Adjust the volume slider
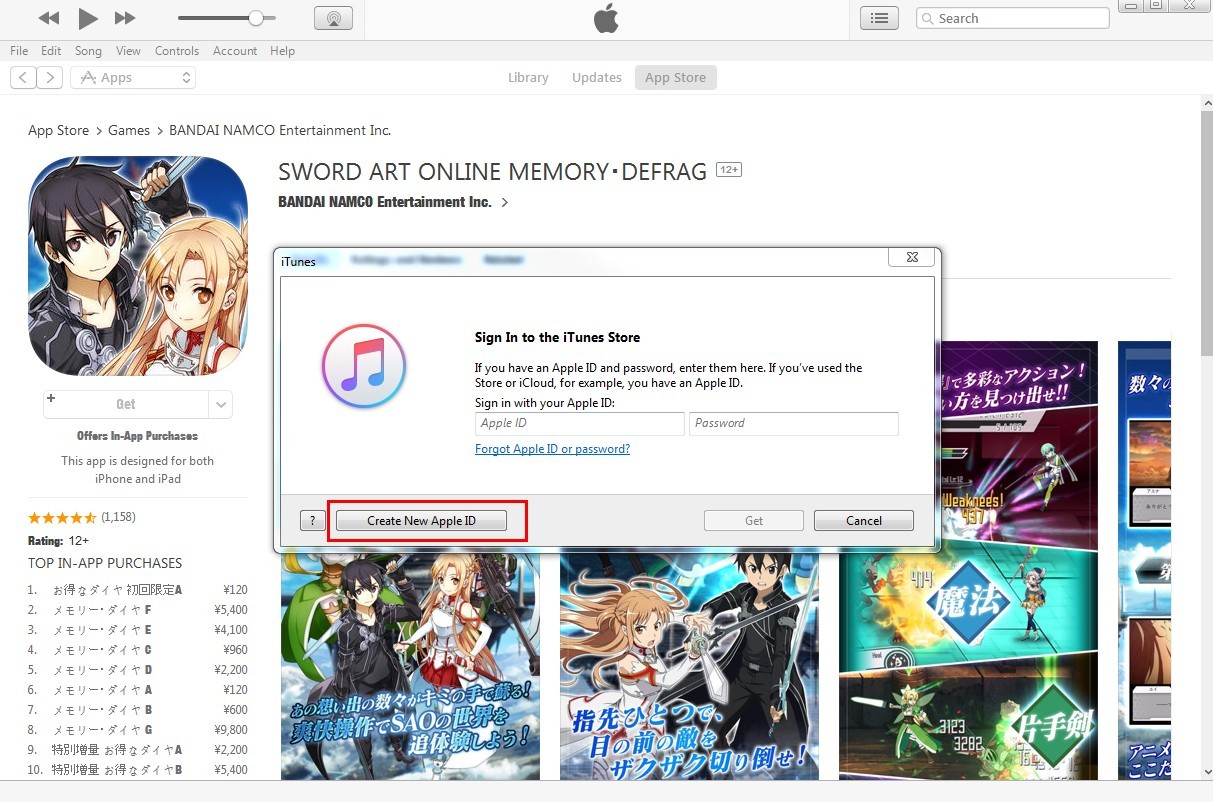The height and width of the screenshot is (802, 1213). 227,18
